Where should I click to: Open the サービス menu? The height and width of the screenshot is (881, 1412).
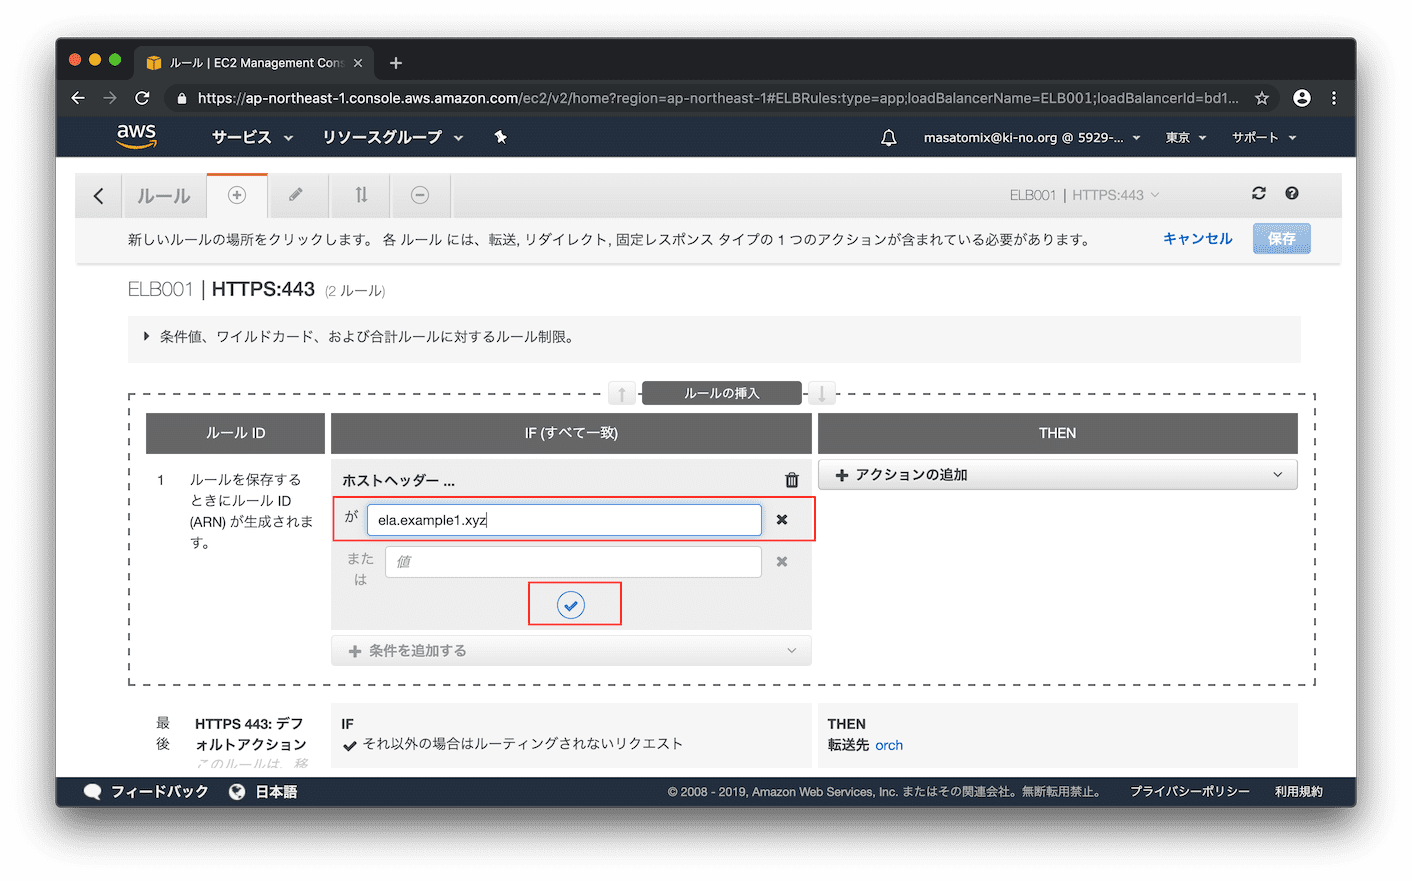tap(252, 138)
